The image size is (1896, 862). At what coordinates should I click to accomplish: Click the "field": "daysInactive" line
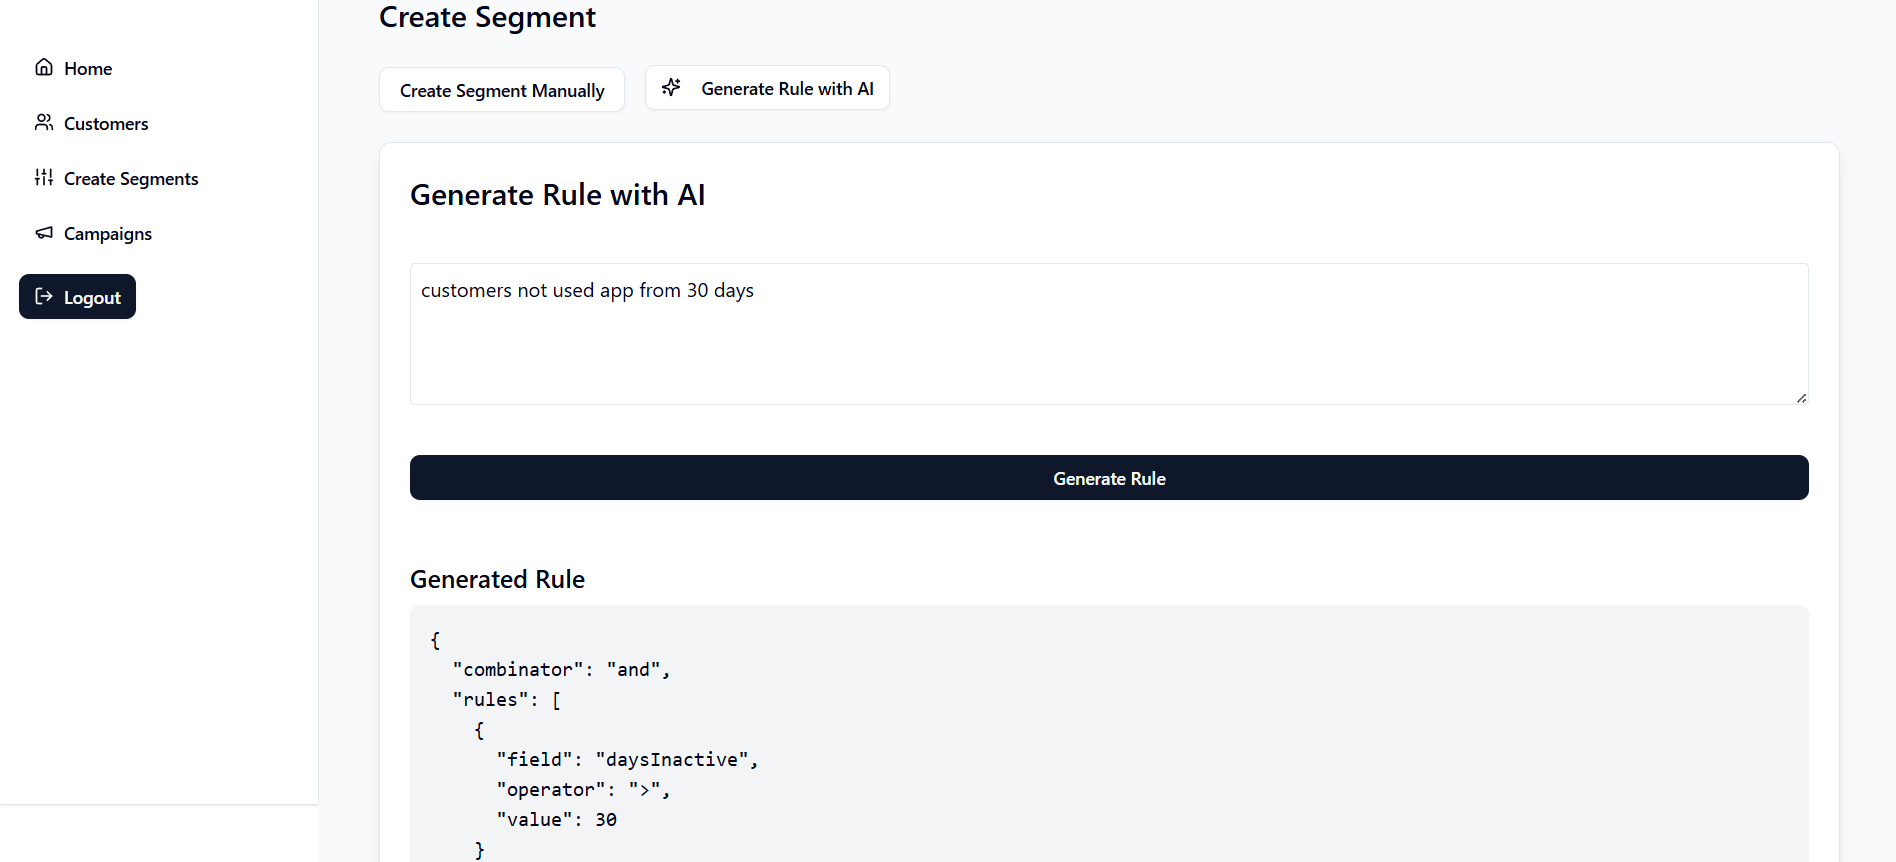tap(627, 760)
